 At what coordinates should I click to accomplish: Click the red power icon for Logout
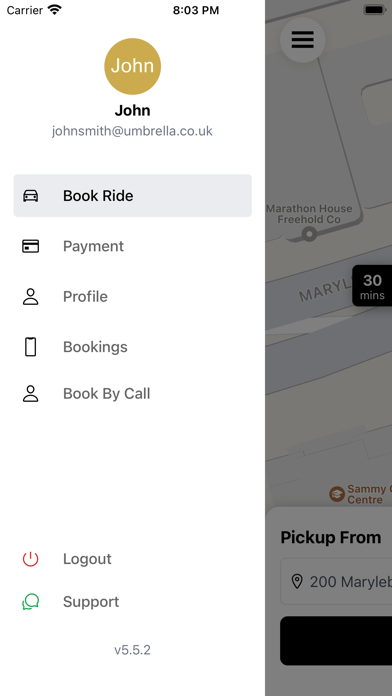31,559
